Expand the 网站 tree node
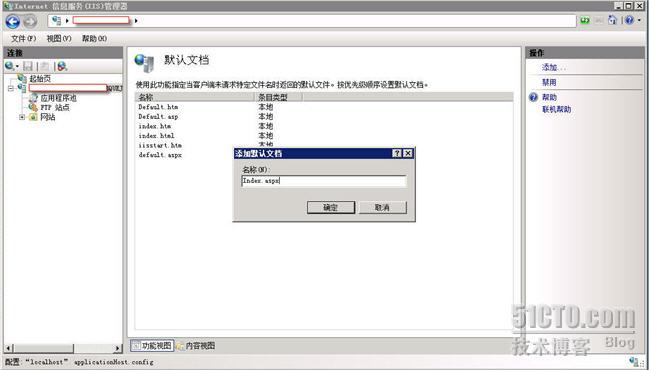The height and width of the screenshot is (370, 649). pyautogui.click(x=22, y=117)
